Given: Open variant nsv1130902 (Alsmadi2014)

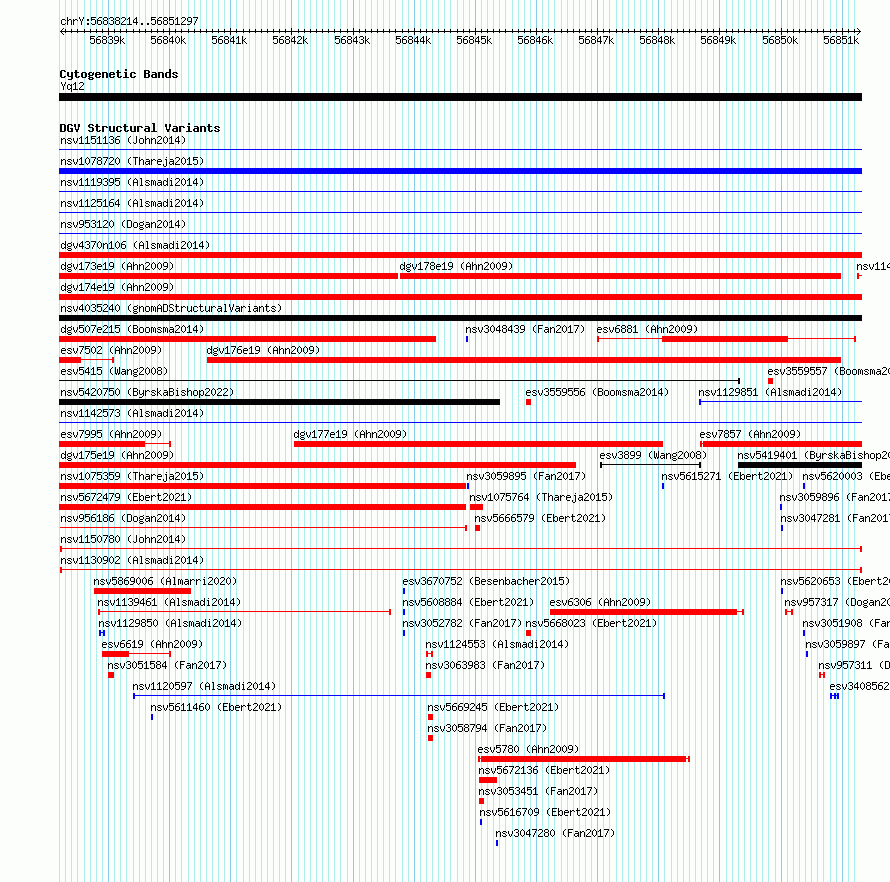Looking at the screenshot, I should (x=132, y=560).
